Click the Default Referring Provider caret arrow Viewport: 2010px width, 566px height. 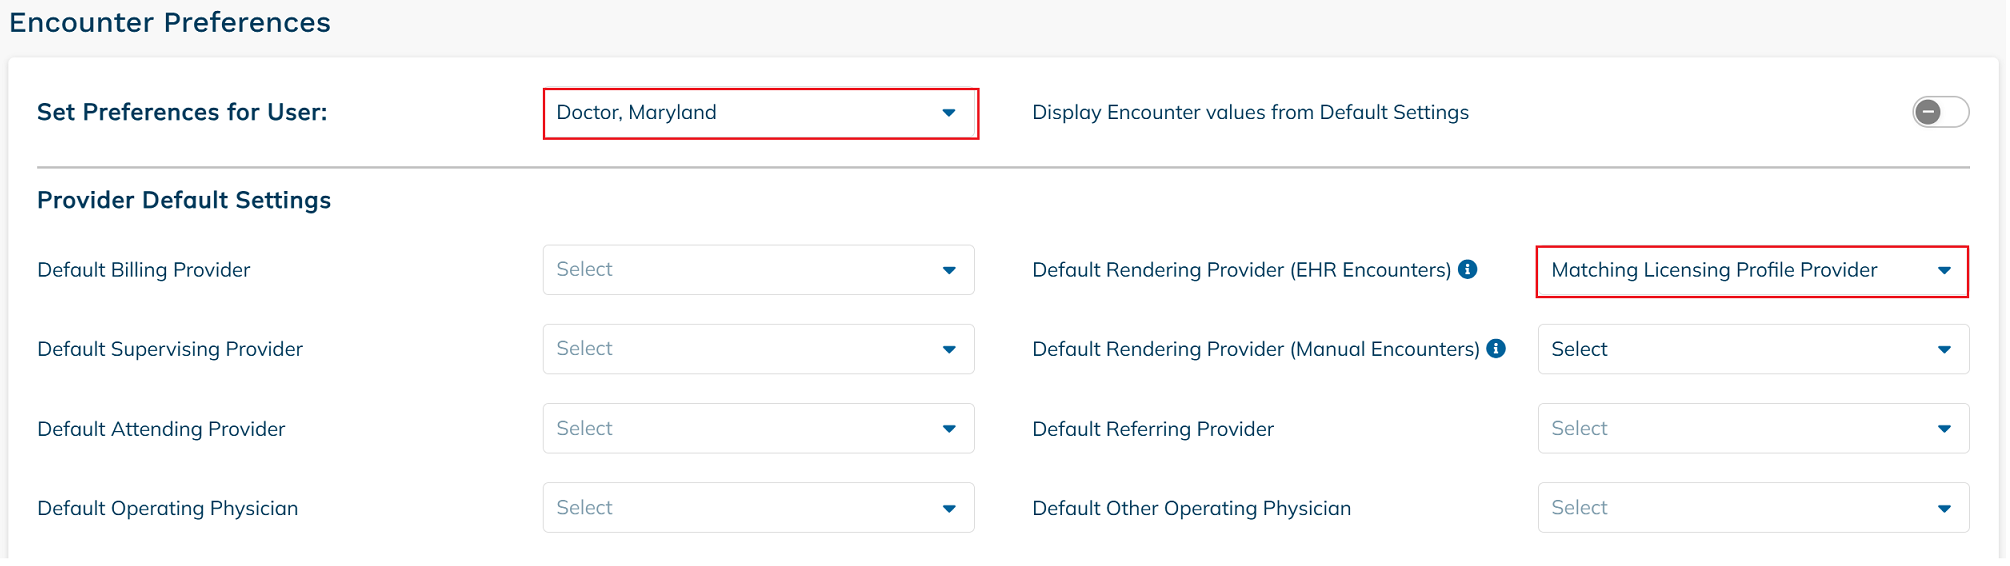click(1944, 429)
